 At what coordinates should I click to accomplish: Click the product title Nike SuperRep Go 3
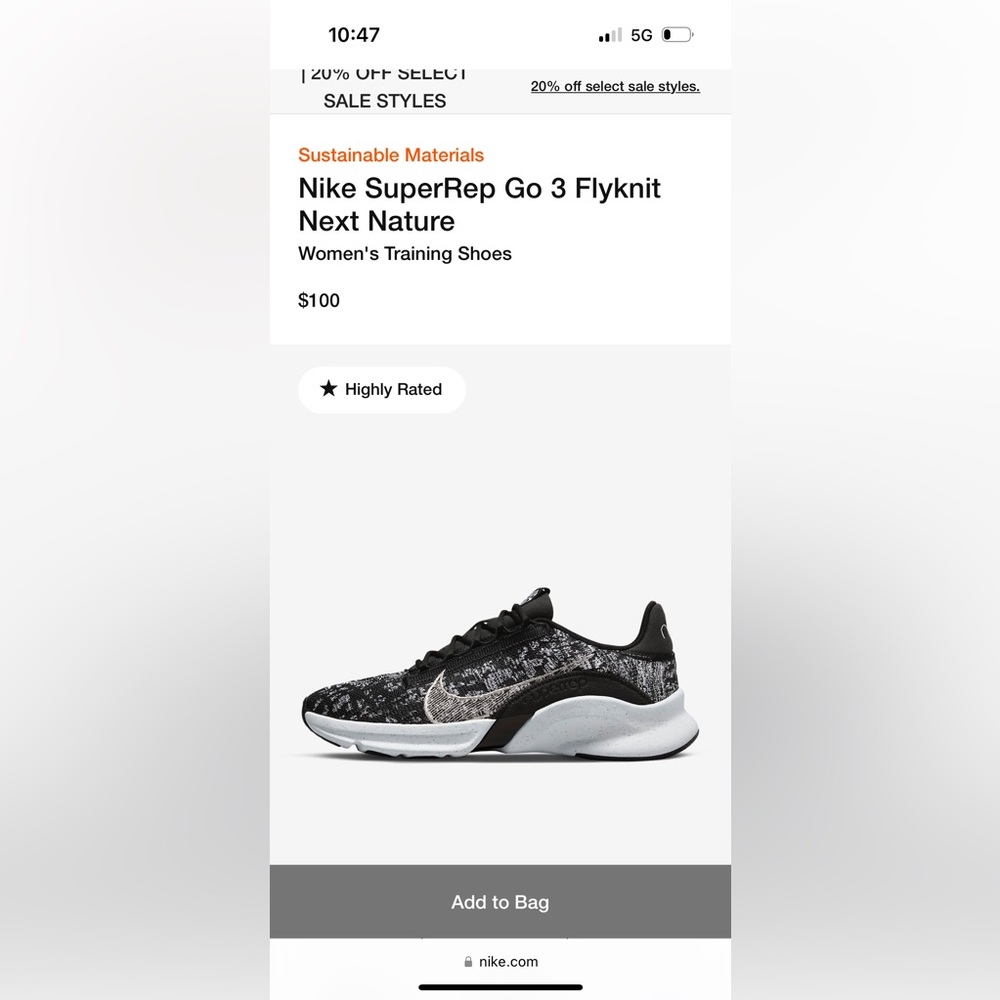479,188
